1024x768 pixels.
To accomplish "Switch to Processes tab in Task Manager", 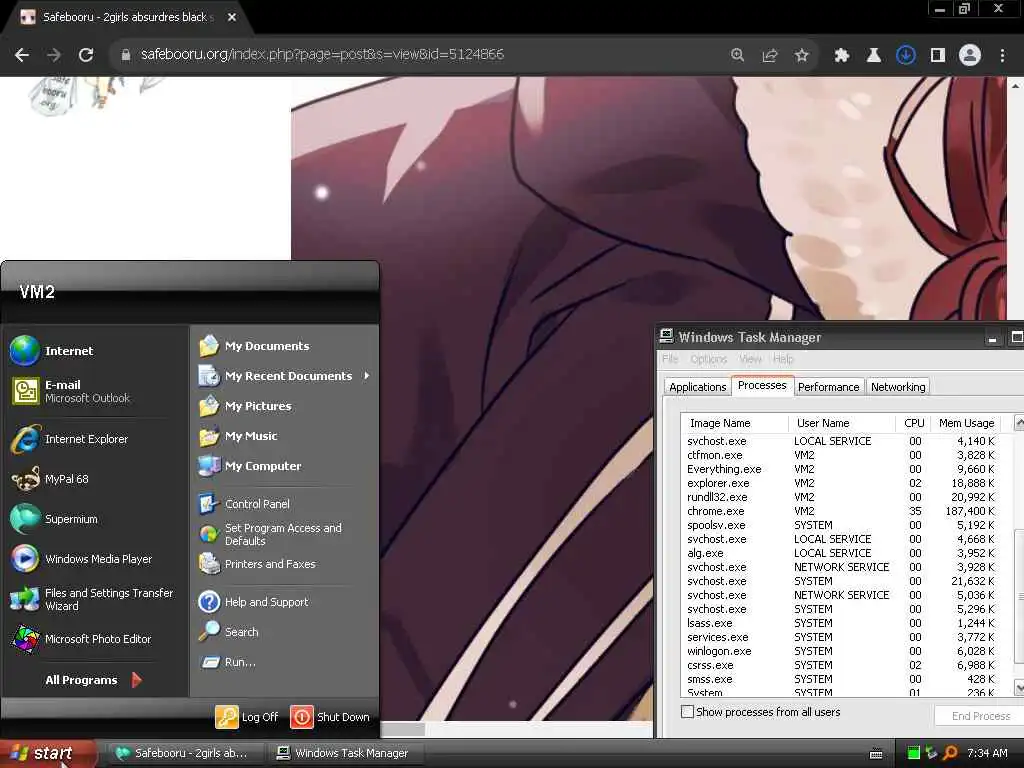I will point(762,385).
